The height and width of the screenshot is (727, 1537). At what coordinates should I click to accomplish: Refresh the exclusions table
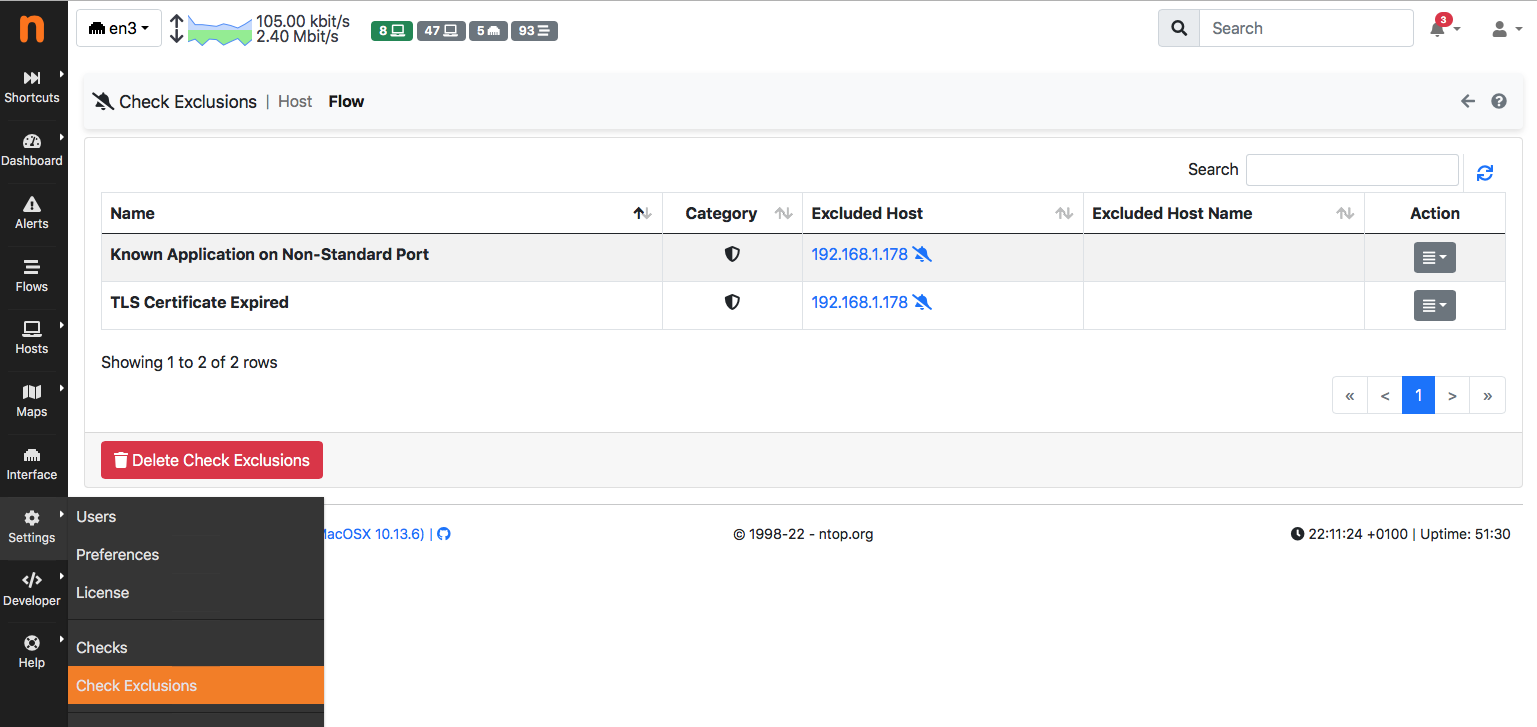(x=1485, y=172)
